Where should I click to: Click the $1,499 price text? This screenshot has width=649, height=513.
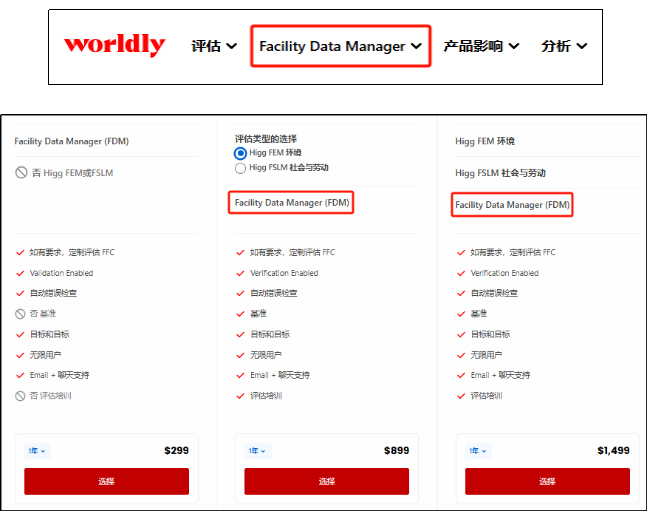[x=613, y=450]
